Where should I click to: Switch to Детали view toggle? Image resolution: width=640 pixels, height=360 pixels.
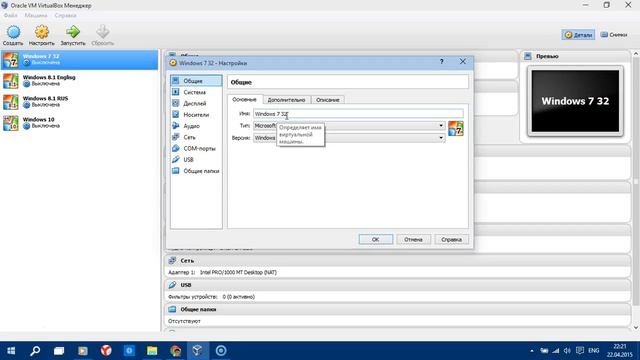pos(578,35)
